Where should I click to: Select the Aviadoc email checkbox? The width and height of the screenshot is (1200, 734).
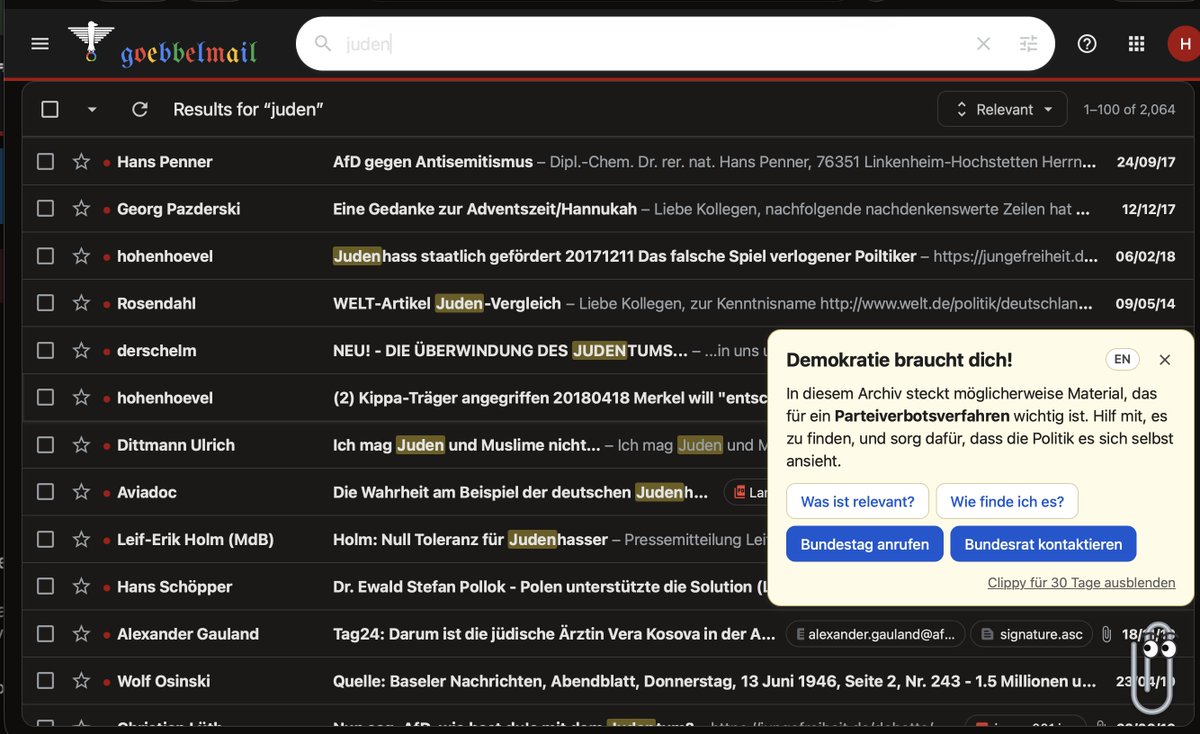tap(45, 492)
